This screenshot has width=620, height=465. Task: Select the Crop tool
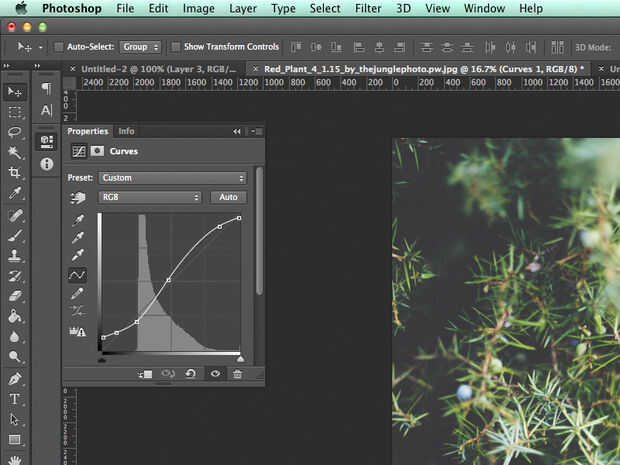pyautogui.click(x=15, y=173)
